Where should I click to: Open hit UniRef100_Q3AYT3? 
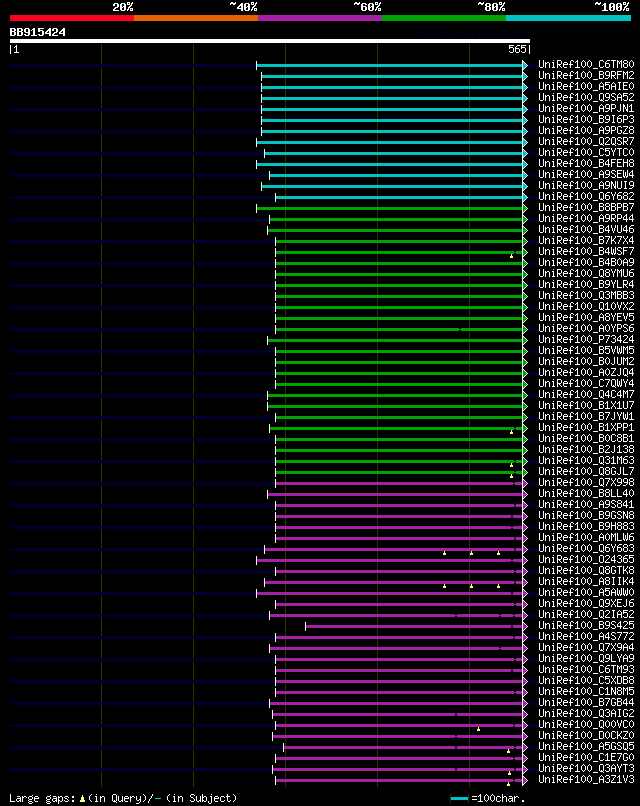pyautogui.click(x=586, y=769)
